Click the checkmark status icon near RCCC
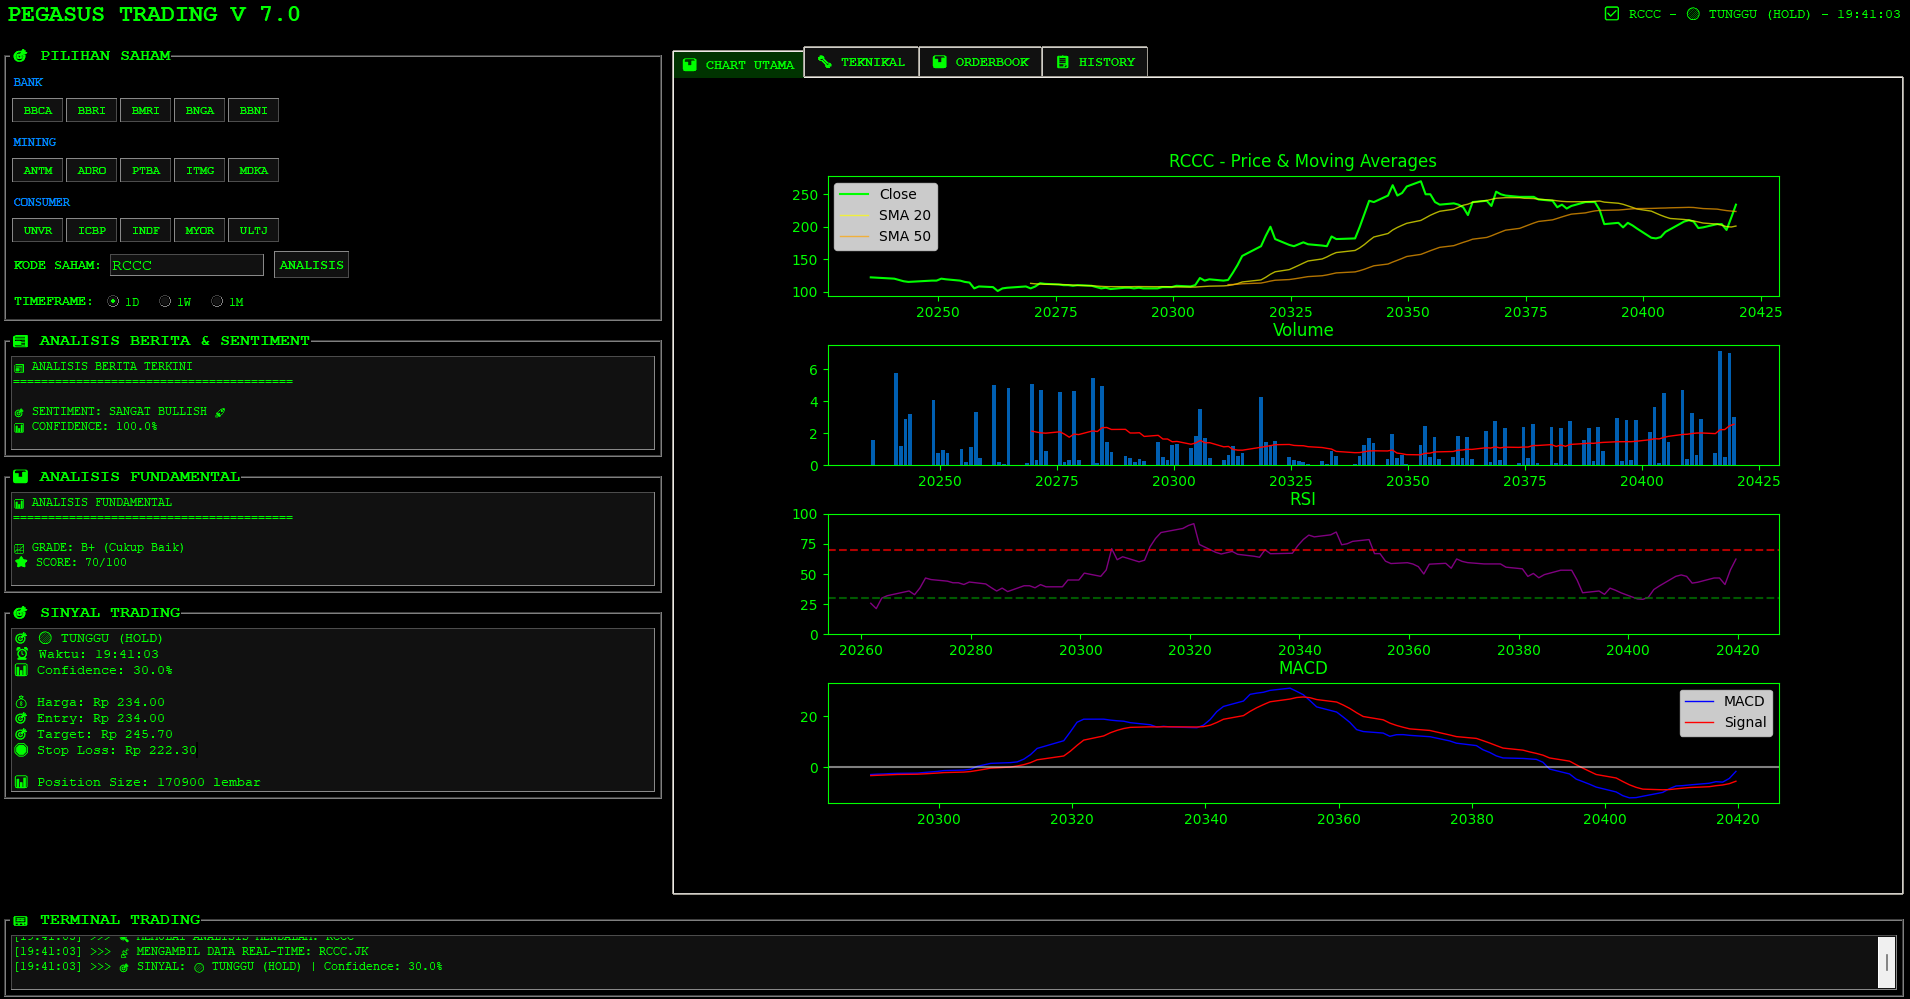Viewport: 1910px width, 999px height. pos(1611,14)
